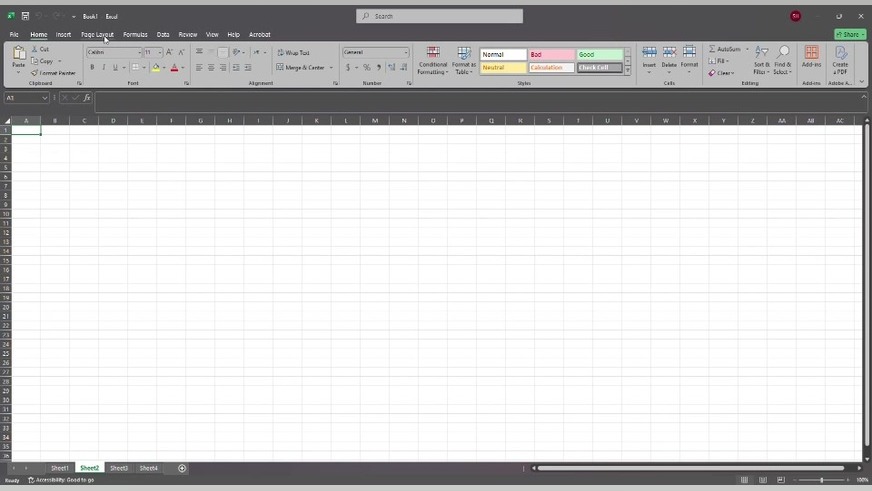Collapse the ribbon with chevron

[861, 82]
